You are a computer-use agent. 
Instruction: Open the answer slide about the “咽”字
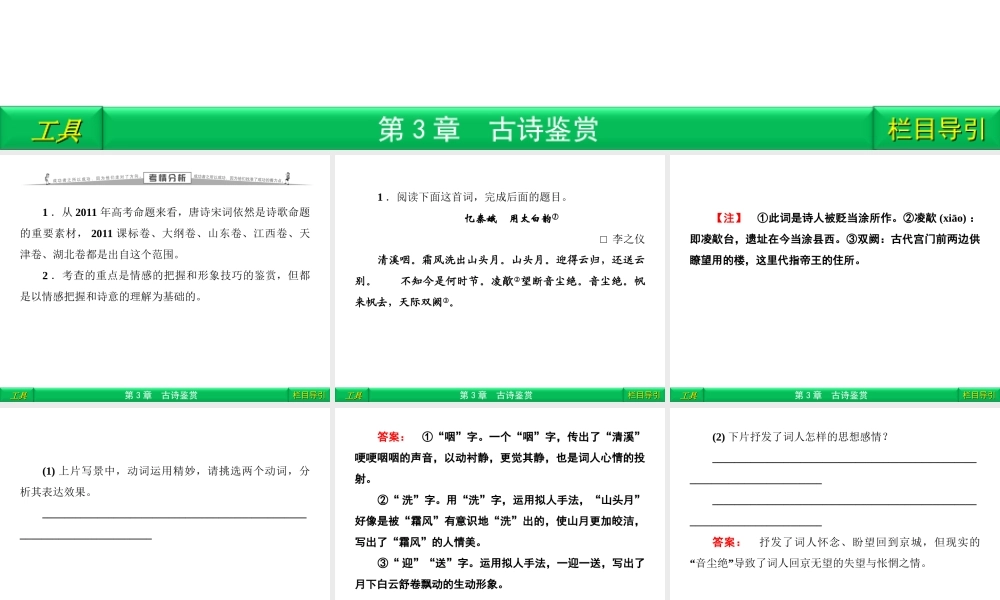pyautogui.click(x=500, y=504)
